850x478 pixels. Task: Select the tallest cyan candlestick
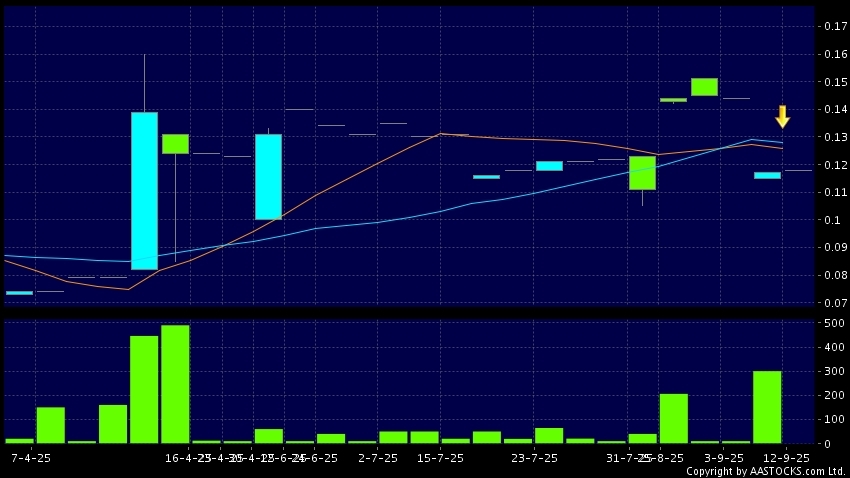pyautogui.click(x=144, y=190)
